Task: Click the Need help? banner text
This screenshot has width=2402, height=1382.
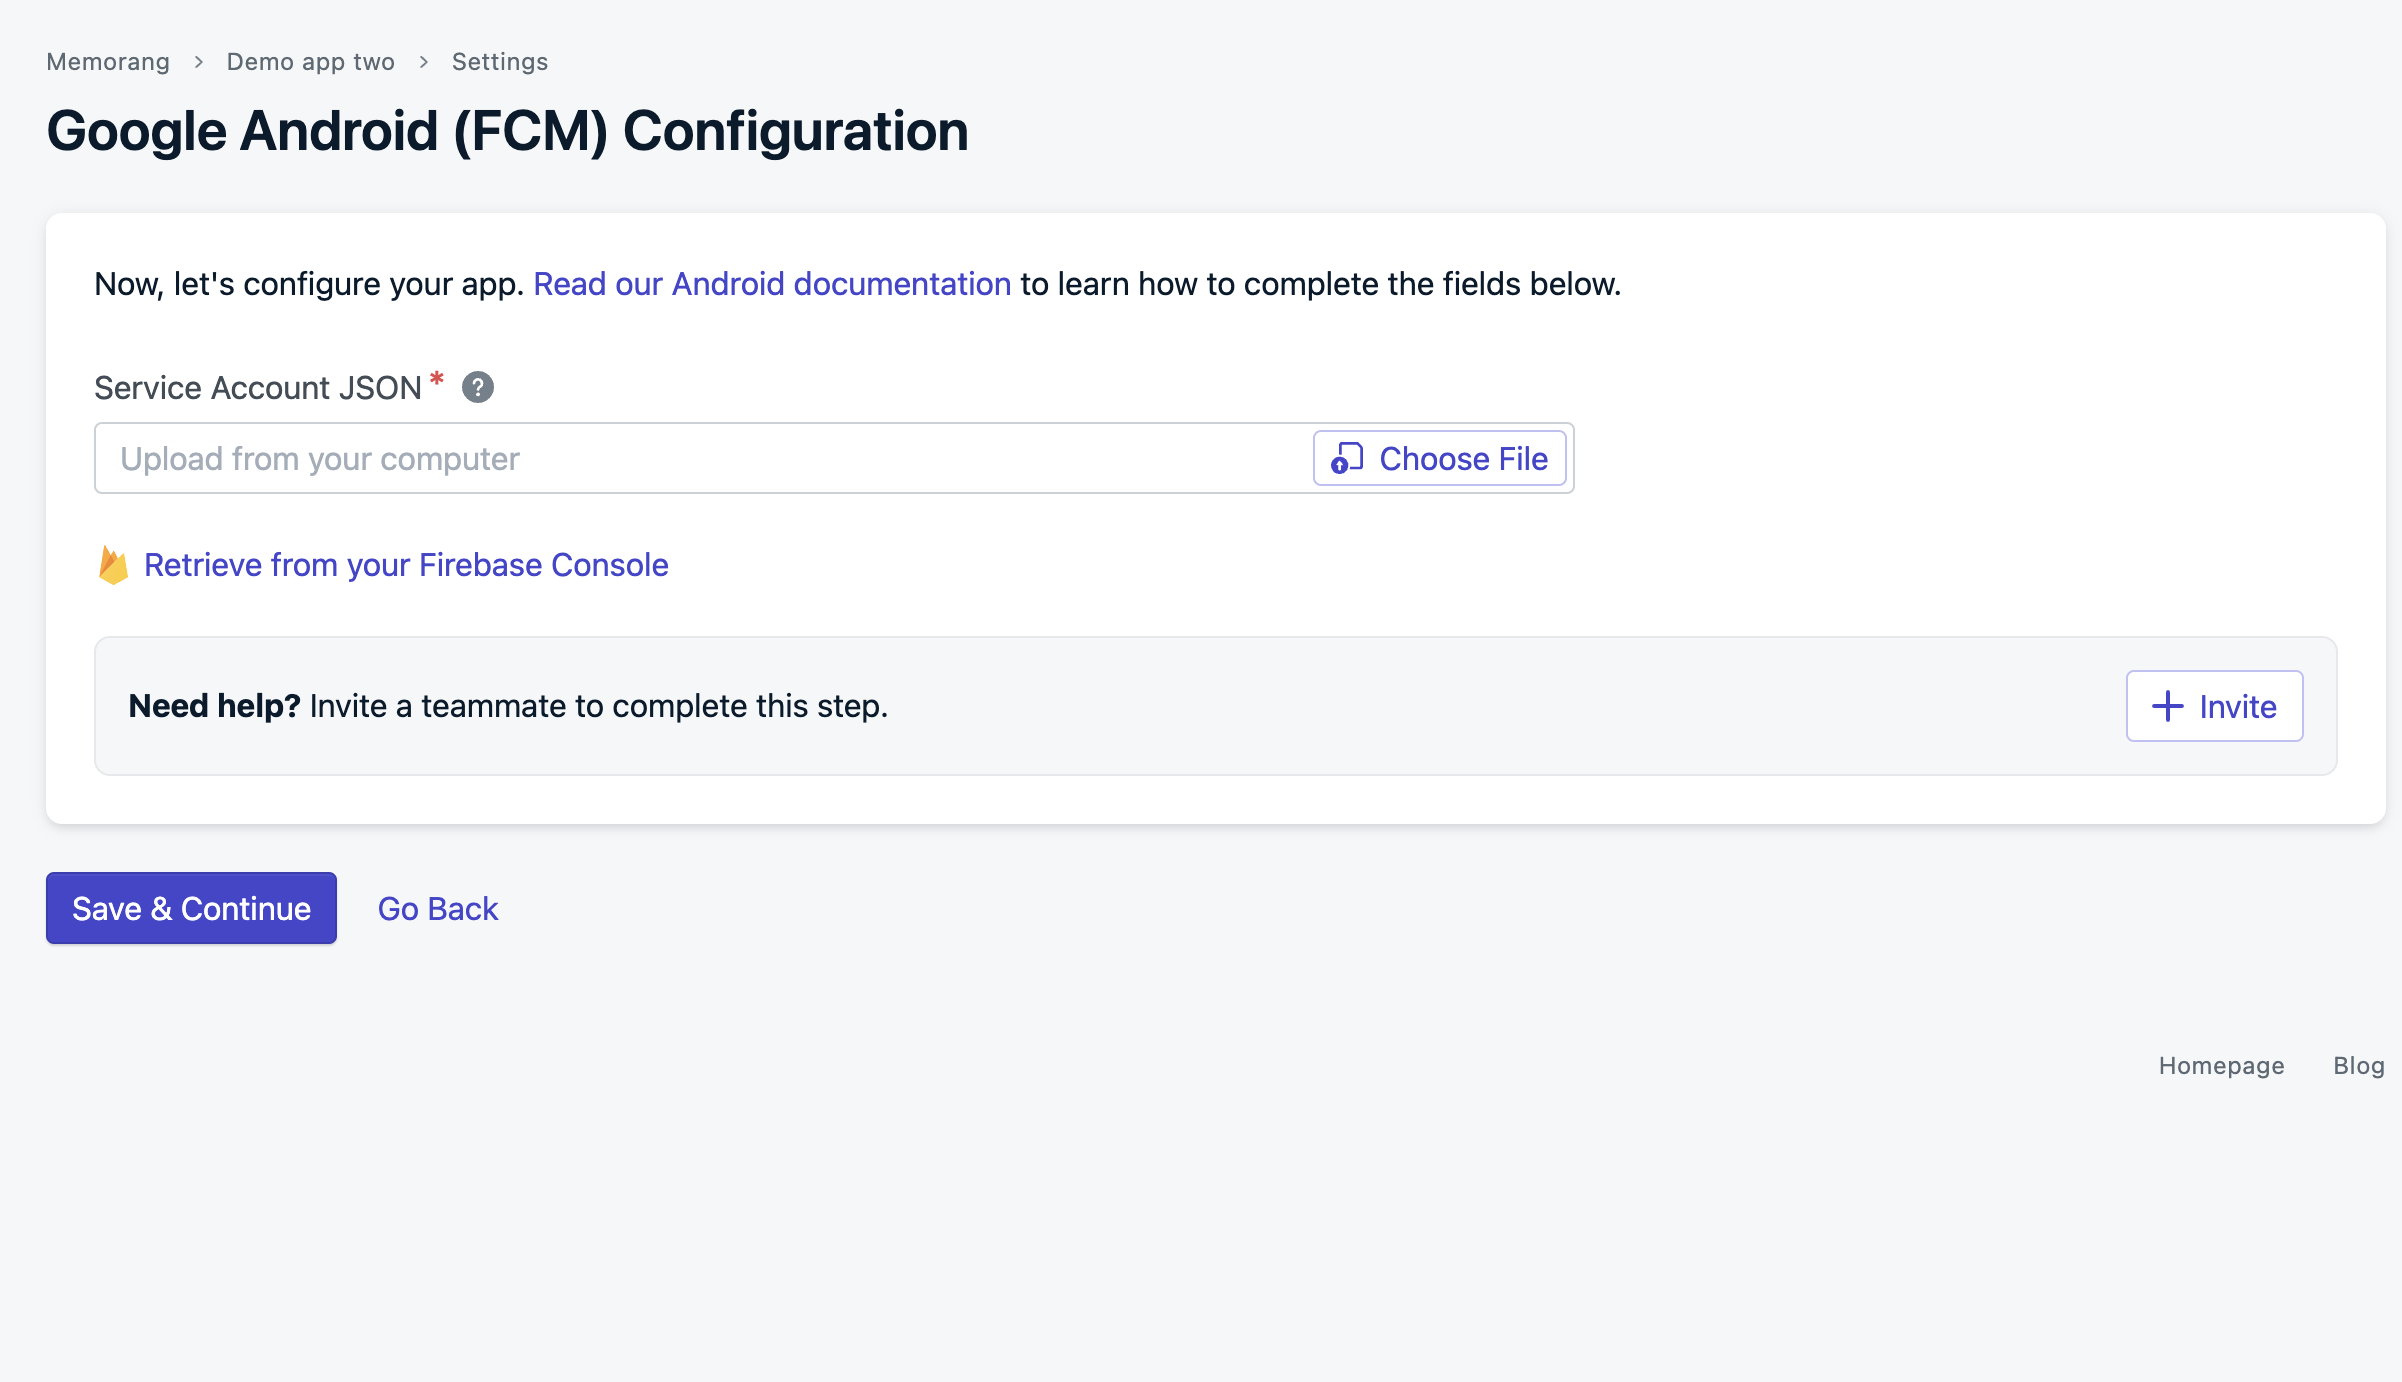Action: click(x=508, y=706)
